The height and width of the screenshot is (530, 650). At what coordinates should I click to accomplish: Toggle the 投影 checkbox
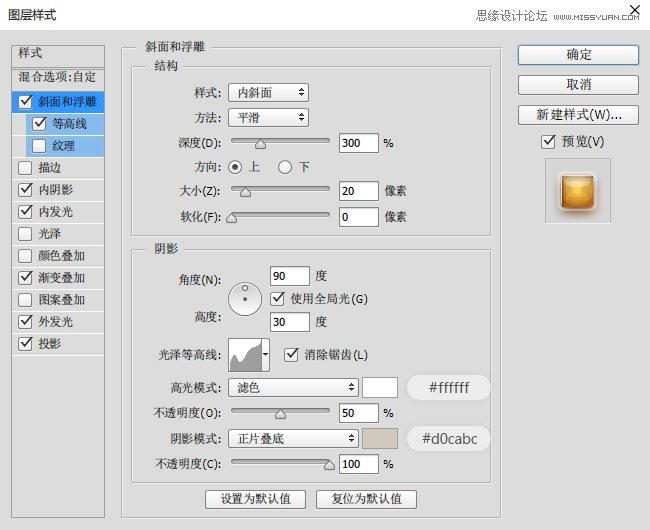tap(25, 344)
